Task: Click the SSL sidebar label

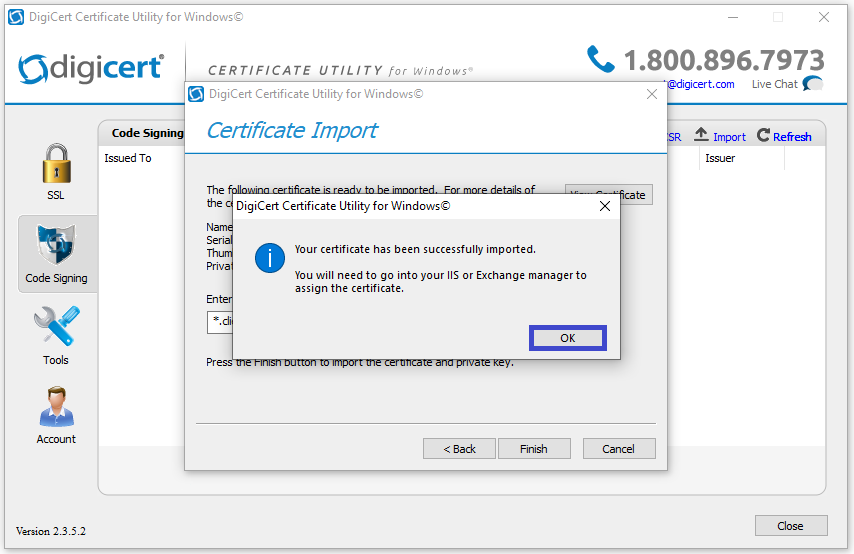Action: coord(56,195)
